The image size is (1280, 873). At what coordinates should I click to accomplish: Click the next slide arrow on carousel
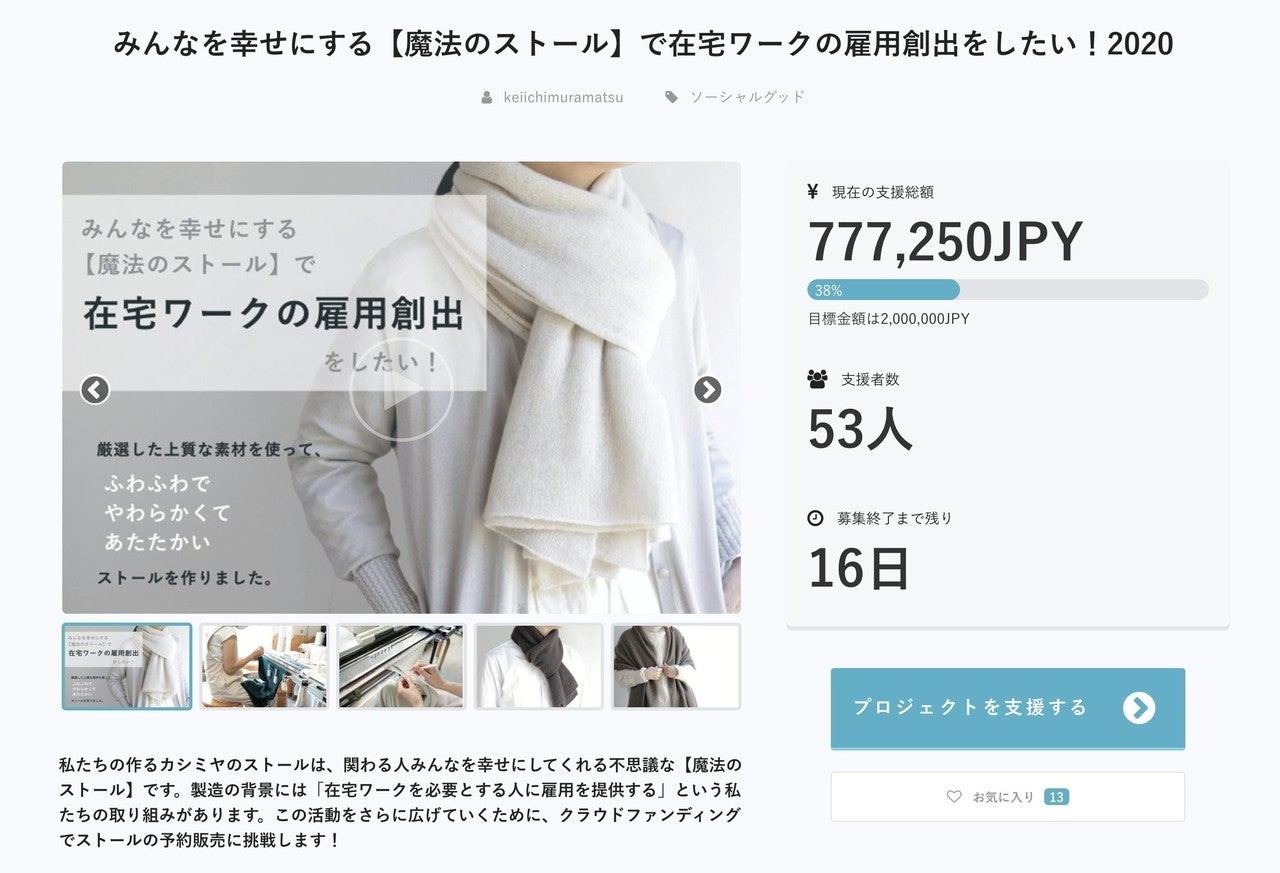[708, 389]
